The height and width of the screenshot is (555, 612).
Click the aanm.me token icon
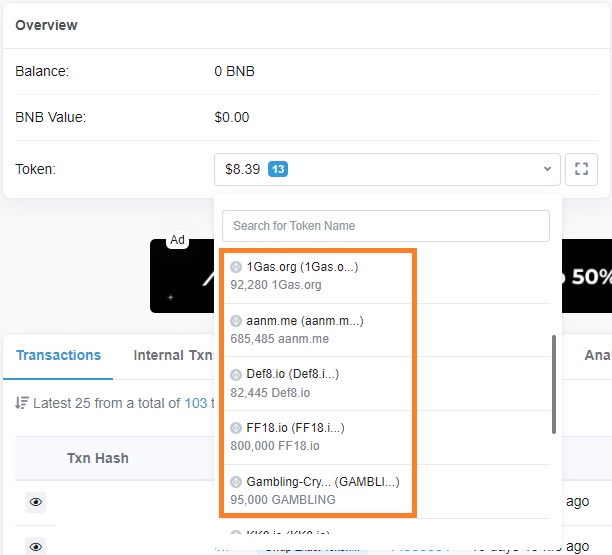(236, 321)
